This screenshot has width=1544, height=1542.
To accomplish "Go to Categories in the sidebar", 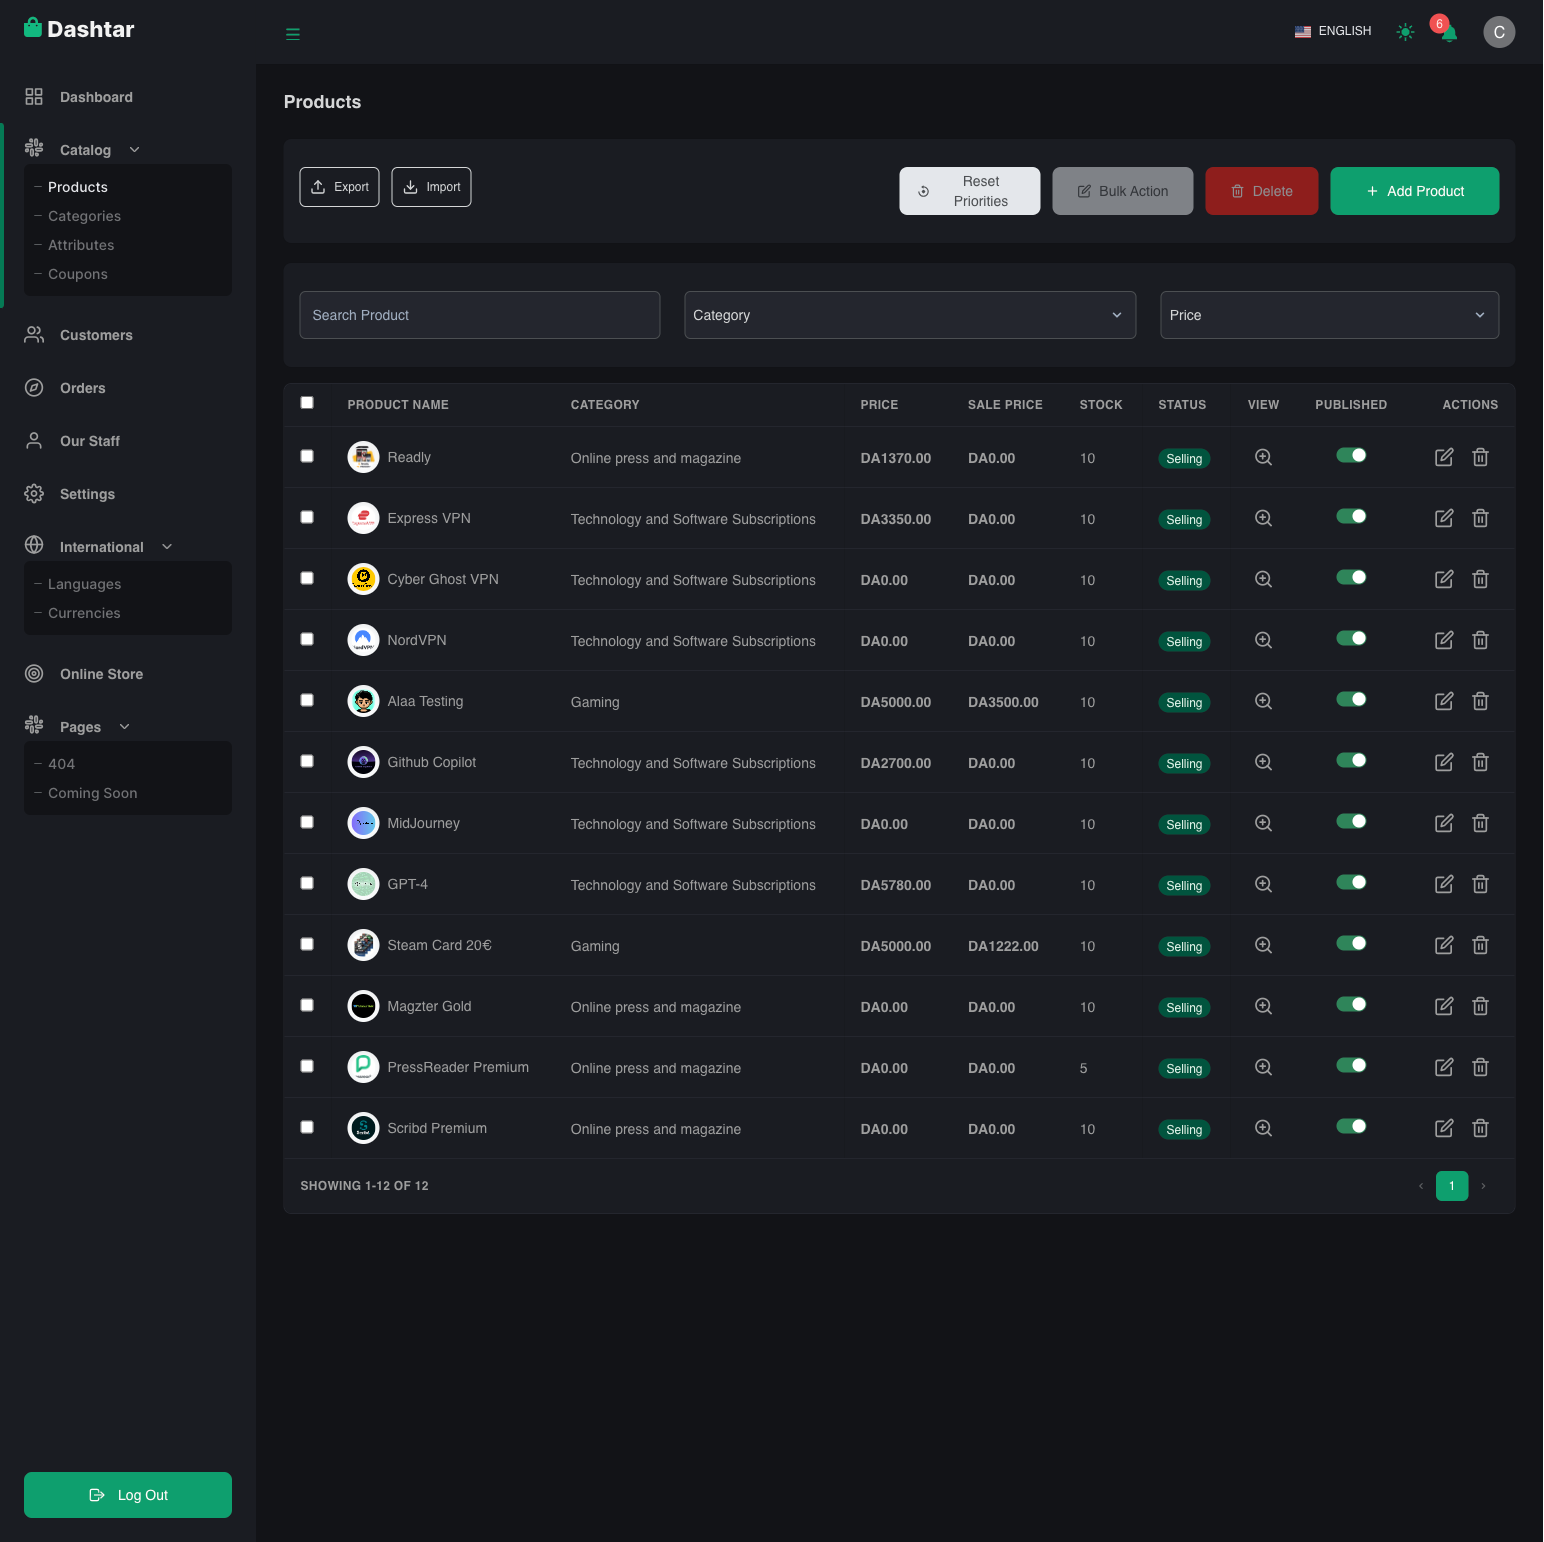I will click(x=84, y=216).
